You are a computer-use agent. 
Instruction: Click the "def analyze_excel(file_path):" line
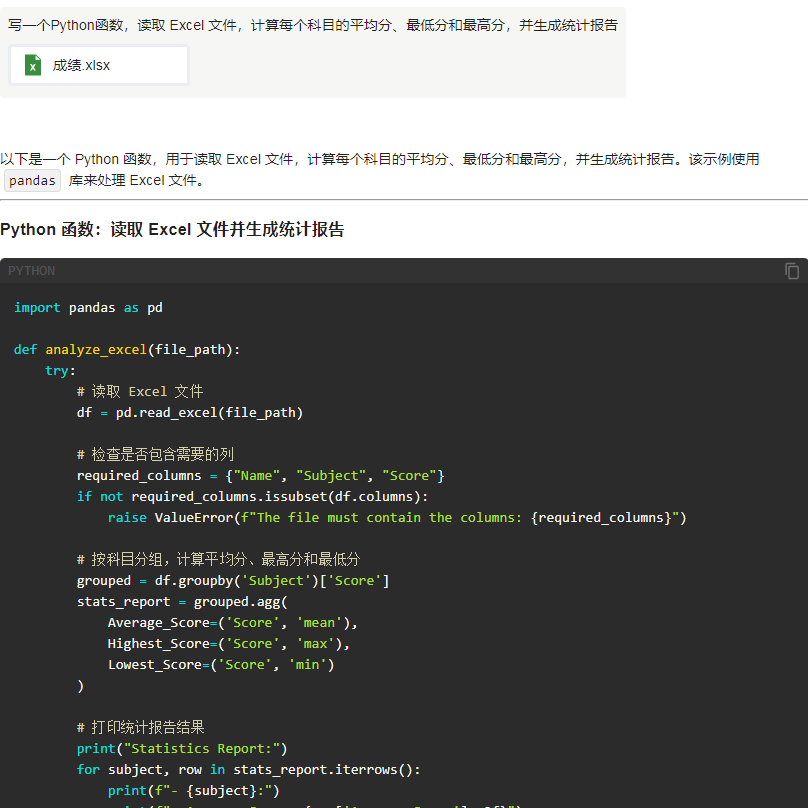(127, 349)
